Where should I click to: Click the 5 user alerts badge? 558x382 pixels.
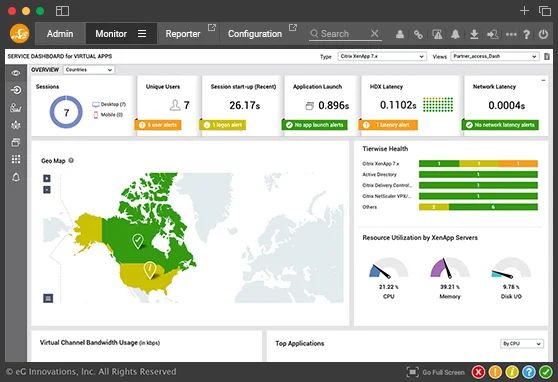(158, 125)
